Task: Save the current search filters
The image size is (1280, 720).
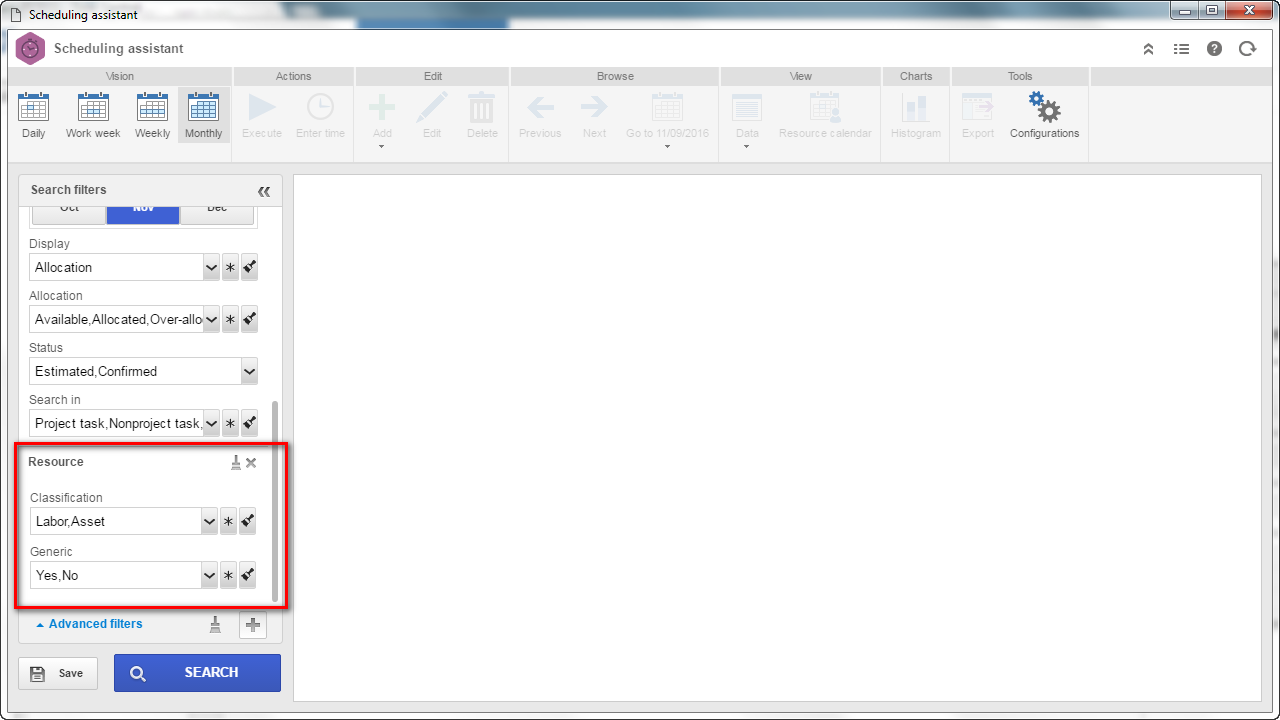Action: point(58,673)
